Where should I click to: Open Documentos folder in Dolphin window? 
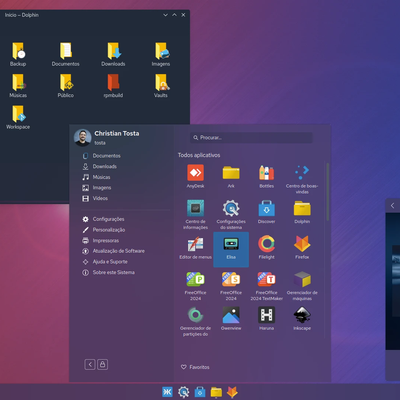66,54
